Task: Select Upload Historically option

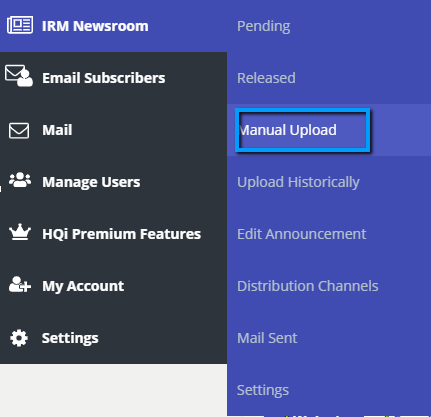Action: coord(298,182)
